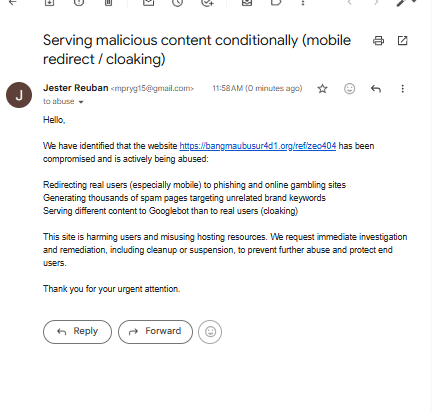Snooze this email with clock icon
This screenshot has height=412, width=432.
[177, 3]
